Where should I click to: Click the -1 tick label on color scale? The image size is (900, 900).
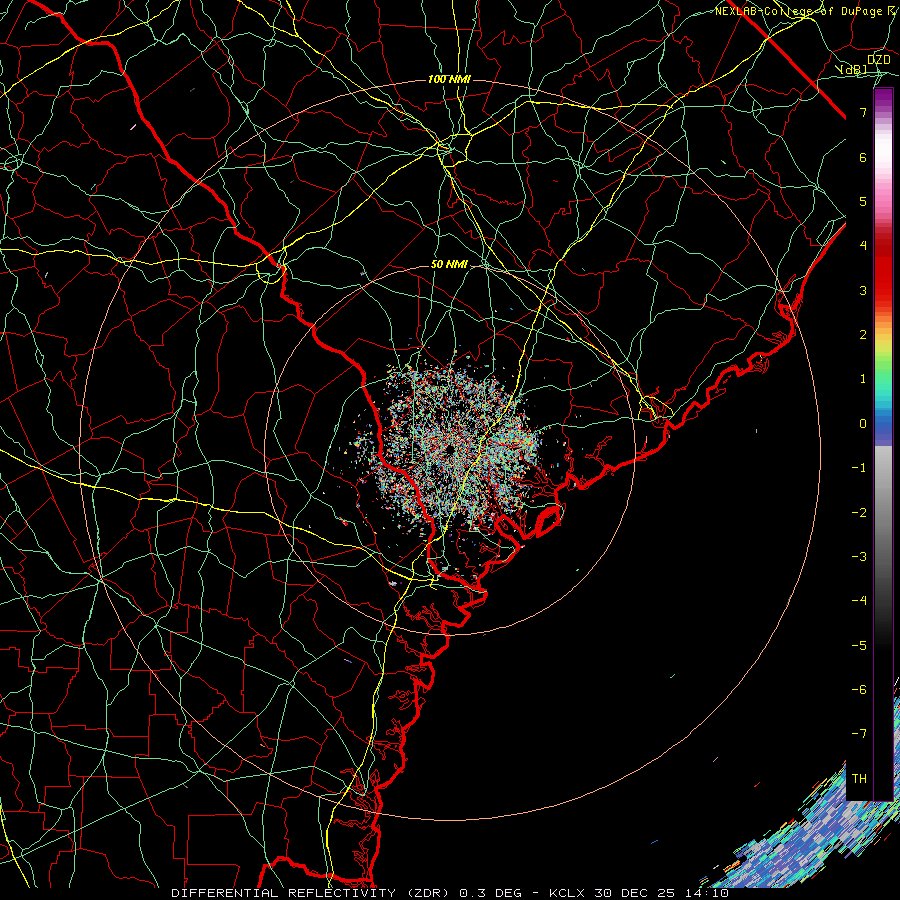coord(859,468)
